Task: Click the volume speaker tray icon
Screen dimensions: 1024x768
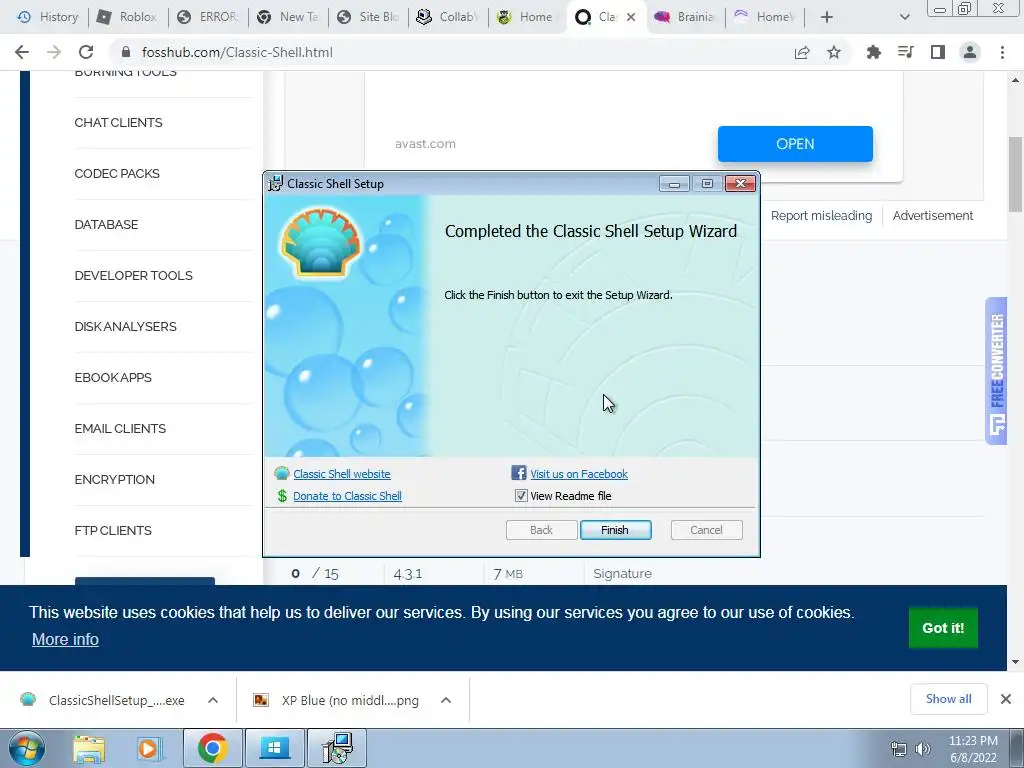Action: pos(922,749)
